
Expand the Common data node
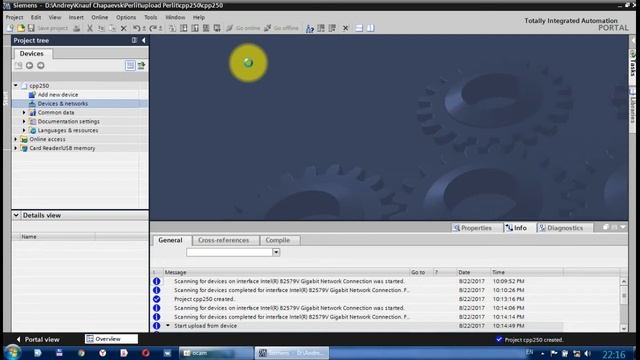pyautogui.click(x=24, y=113)
